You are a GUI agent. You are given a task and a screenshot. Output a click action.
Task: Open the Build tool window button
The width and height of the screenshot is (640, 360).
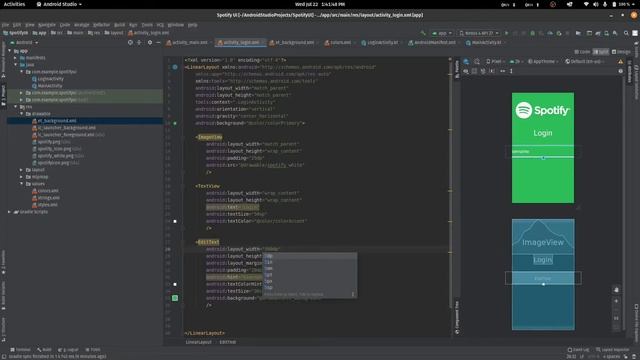tap(44, 350)
